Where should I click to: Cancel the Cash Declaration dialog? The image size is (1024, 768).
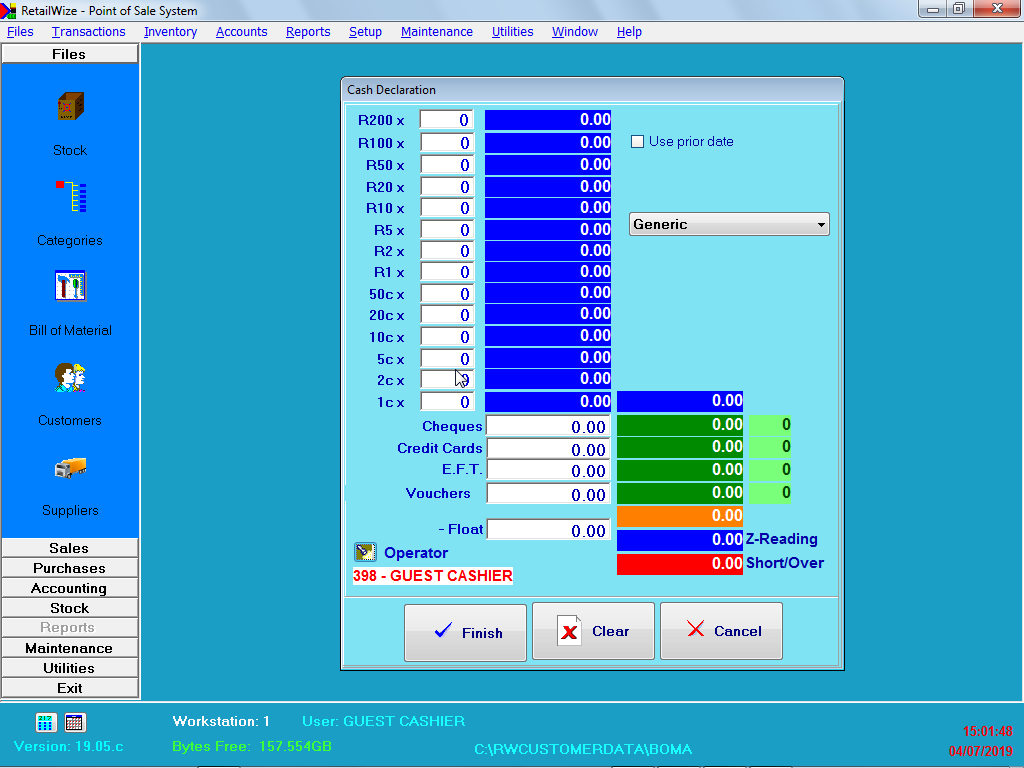pyautogui.click(x=721, y=631)
